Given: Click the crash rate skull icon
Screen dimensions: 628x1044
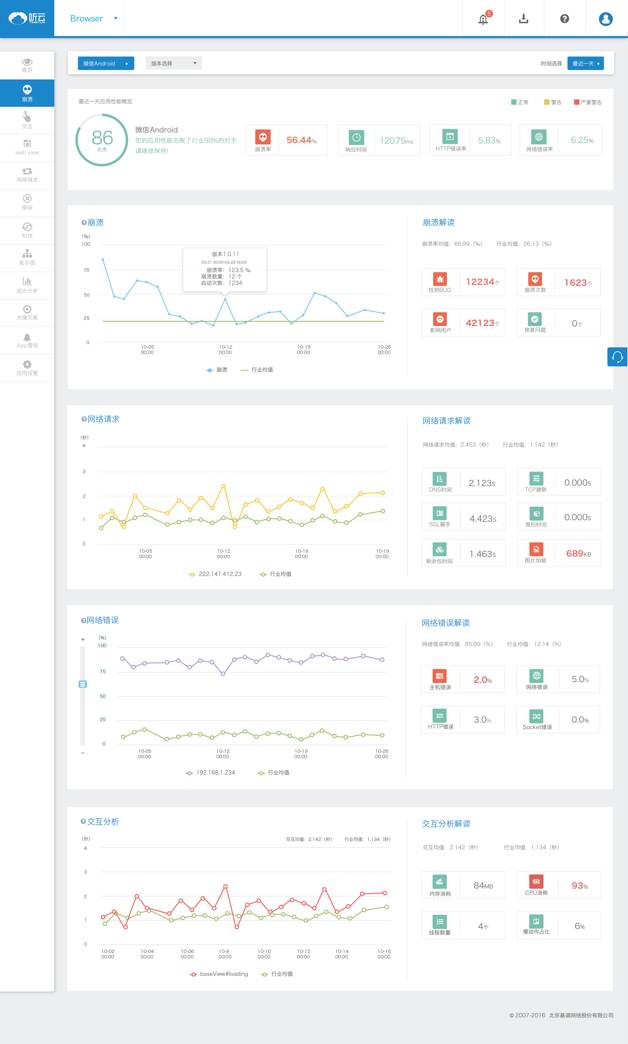Looking at the screenshot, I should tap(263, 139).
